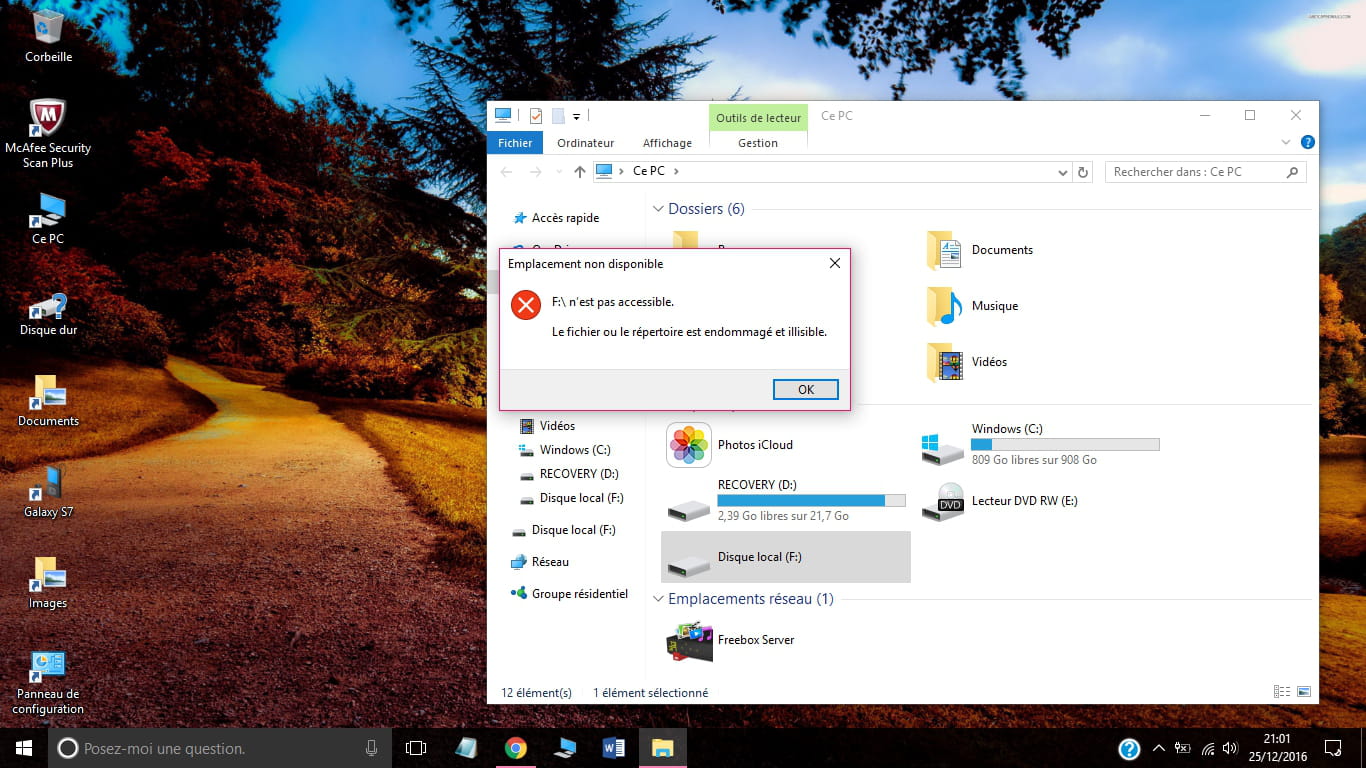Switch to large icons view in status bar
Screen dimensions: 1366x768
pos(1304,692)
